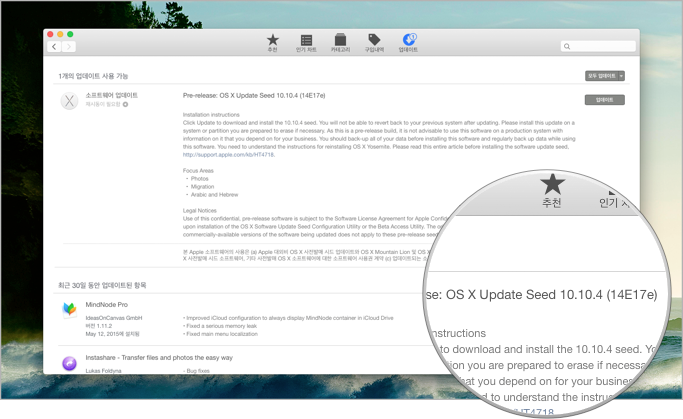Go forward with the right arrow button

(68, 47)
